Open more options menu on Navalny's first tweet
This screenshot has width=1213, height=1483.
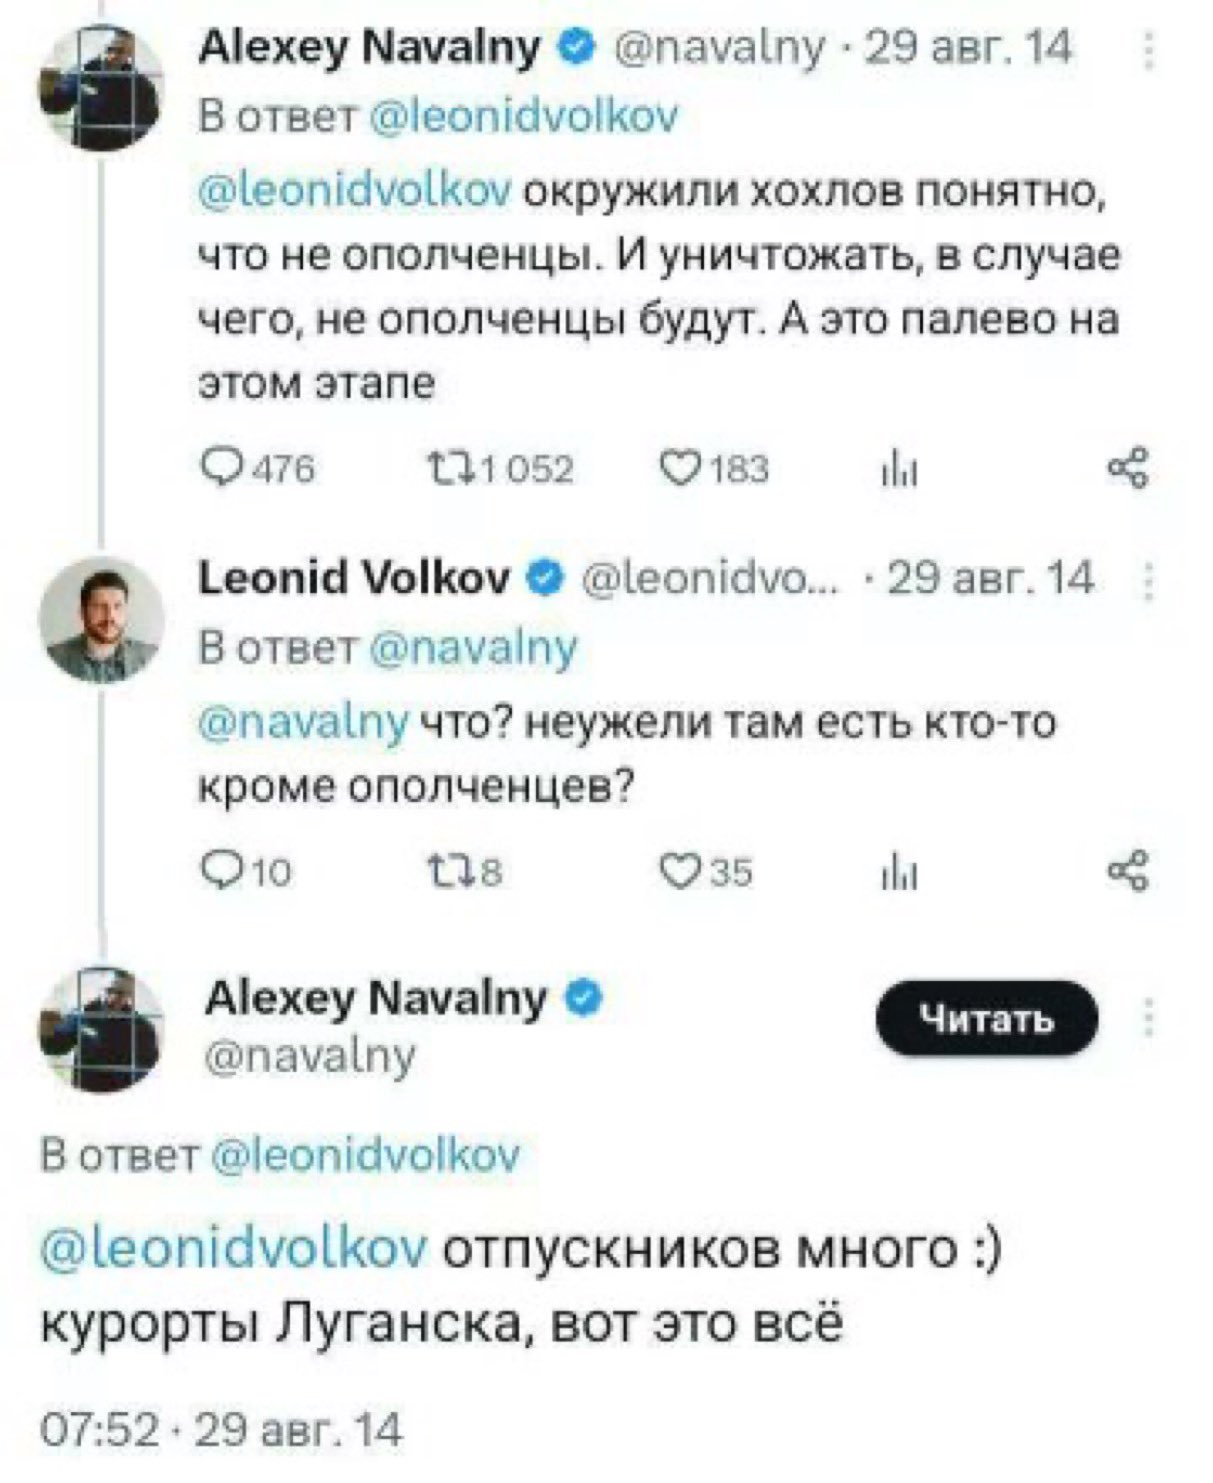pos(1150,50)
